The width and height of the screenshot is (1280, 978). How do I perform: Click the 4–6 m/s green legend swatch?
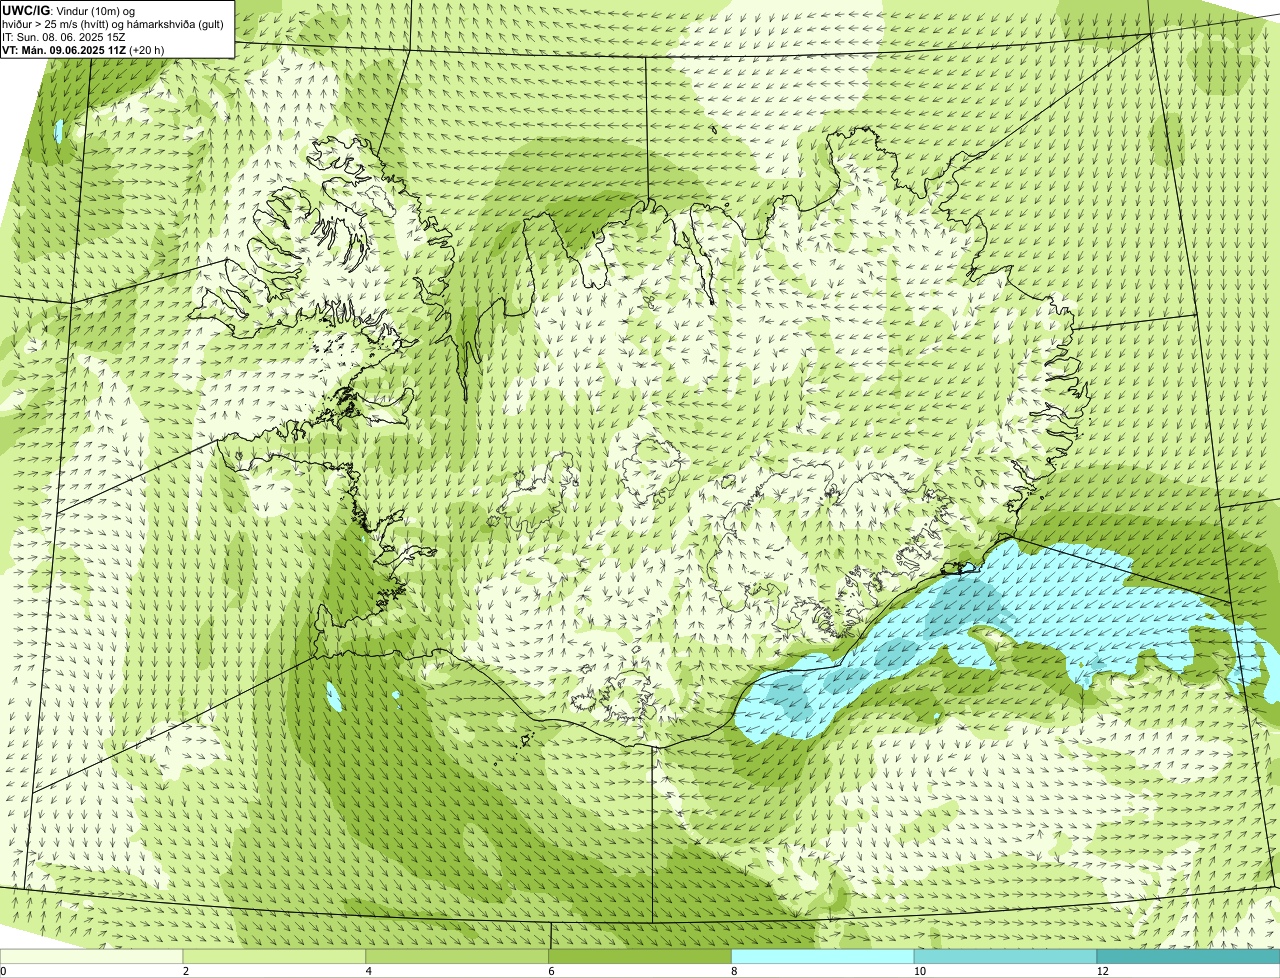(458, 957)
